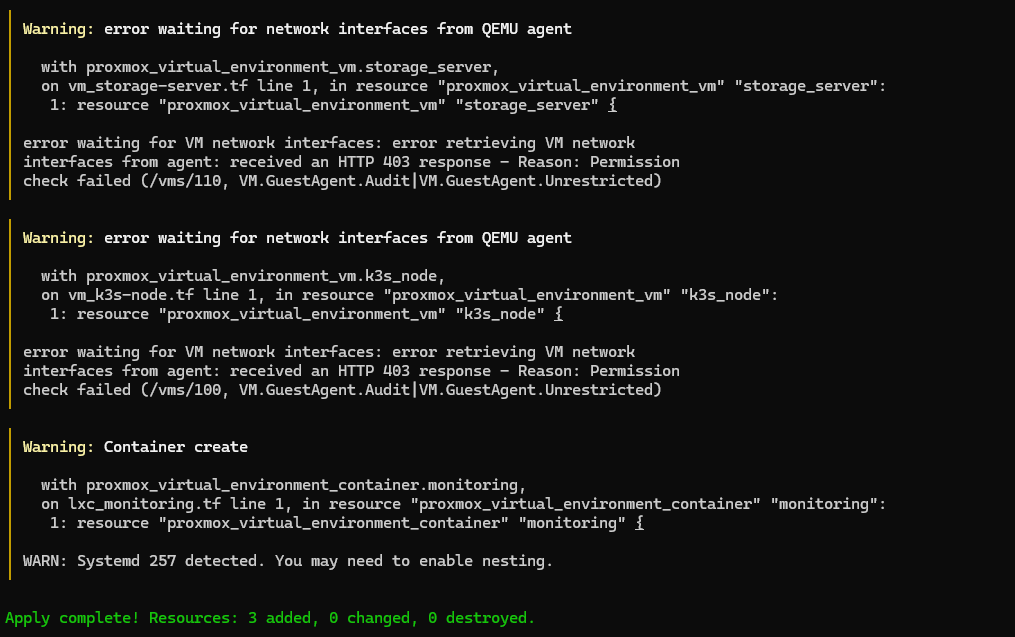1015x637 pixels.
Task: Click '0 destroyed.' in the apply summary
Action: click(482, 618)
